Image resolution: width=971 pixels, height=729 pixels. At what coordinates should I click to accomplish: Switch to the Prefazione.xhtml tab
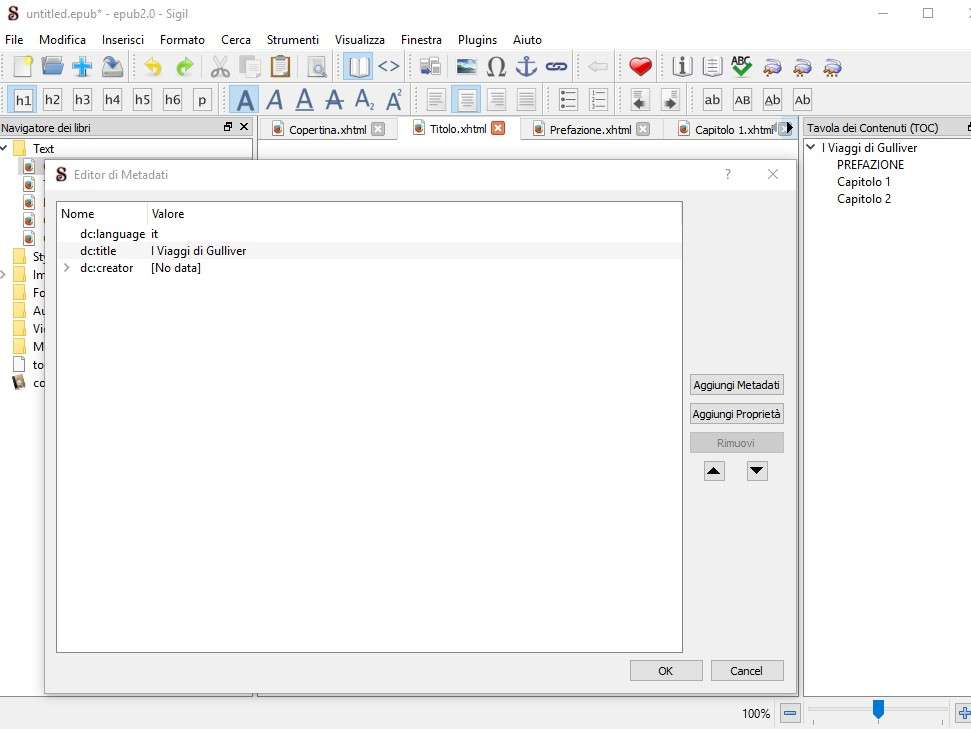[x=590, y=129]
